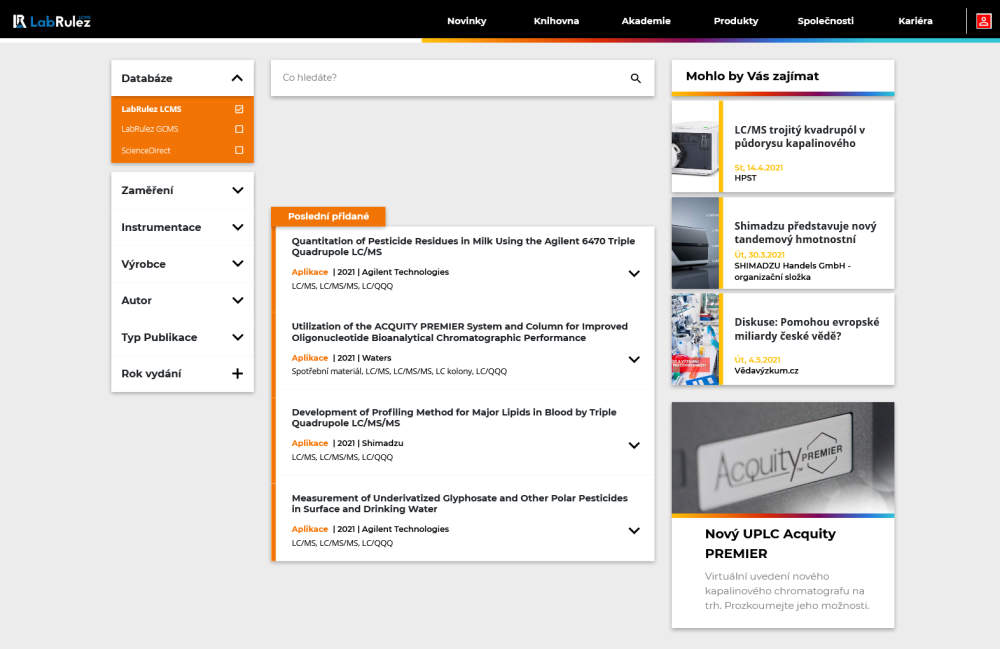Click 'HPST' source text
1000x649 pixels.
(x=745, y=178)
